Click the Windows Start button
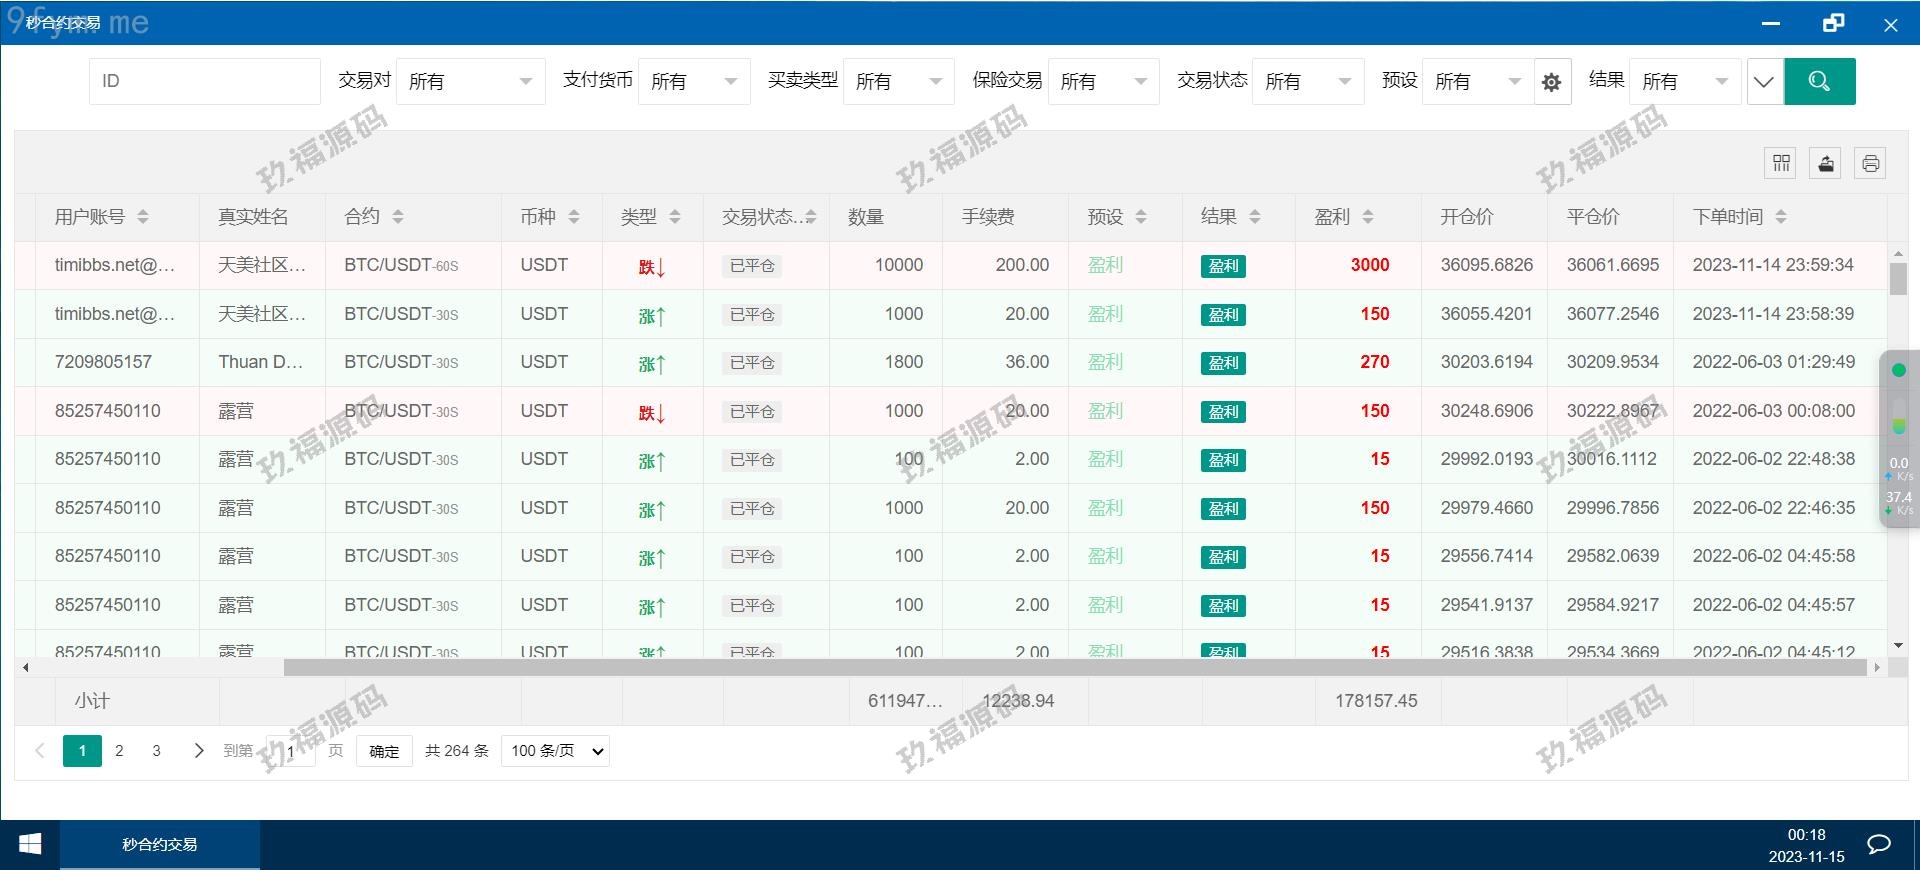 30,845
